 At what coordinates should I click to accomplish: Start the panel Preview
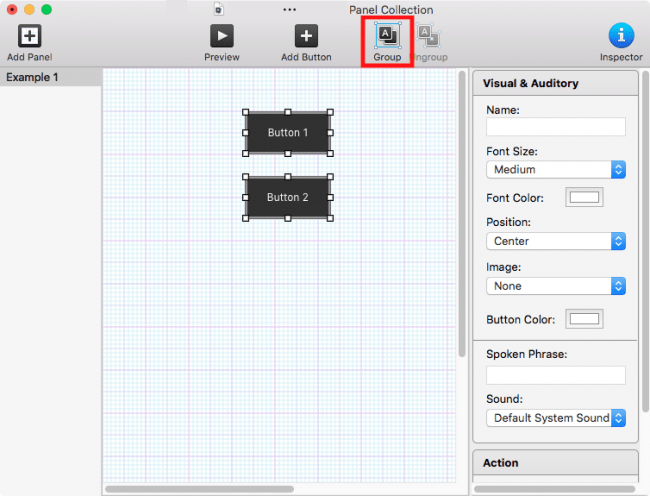(222, 36)
